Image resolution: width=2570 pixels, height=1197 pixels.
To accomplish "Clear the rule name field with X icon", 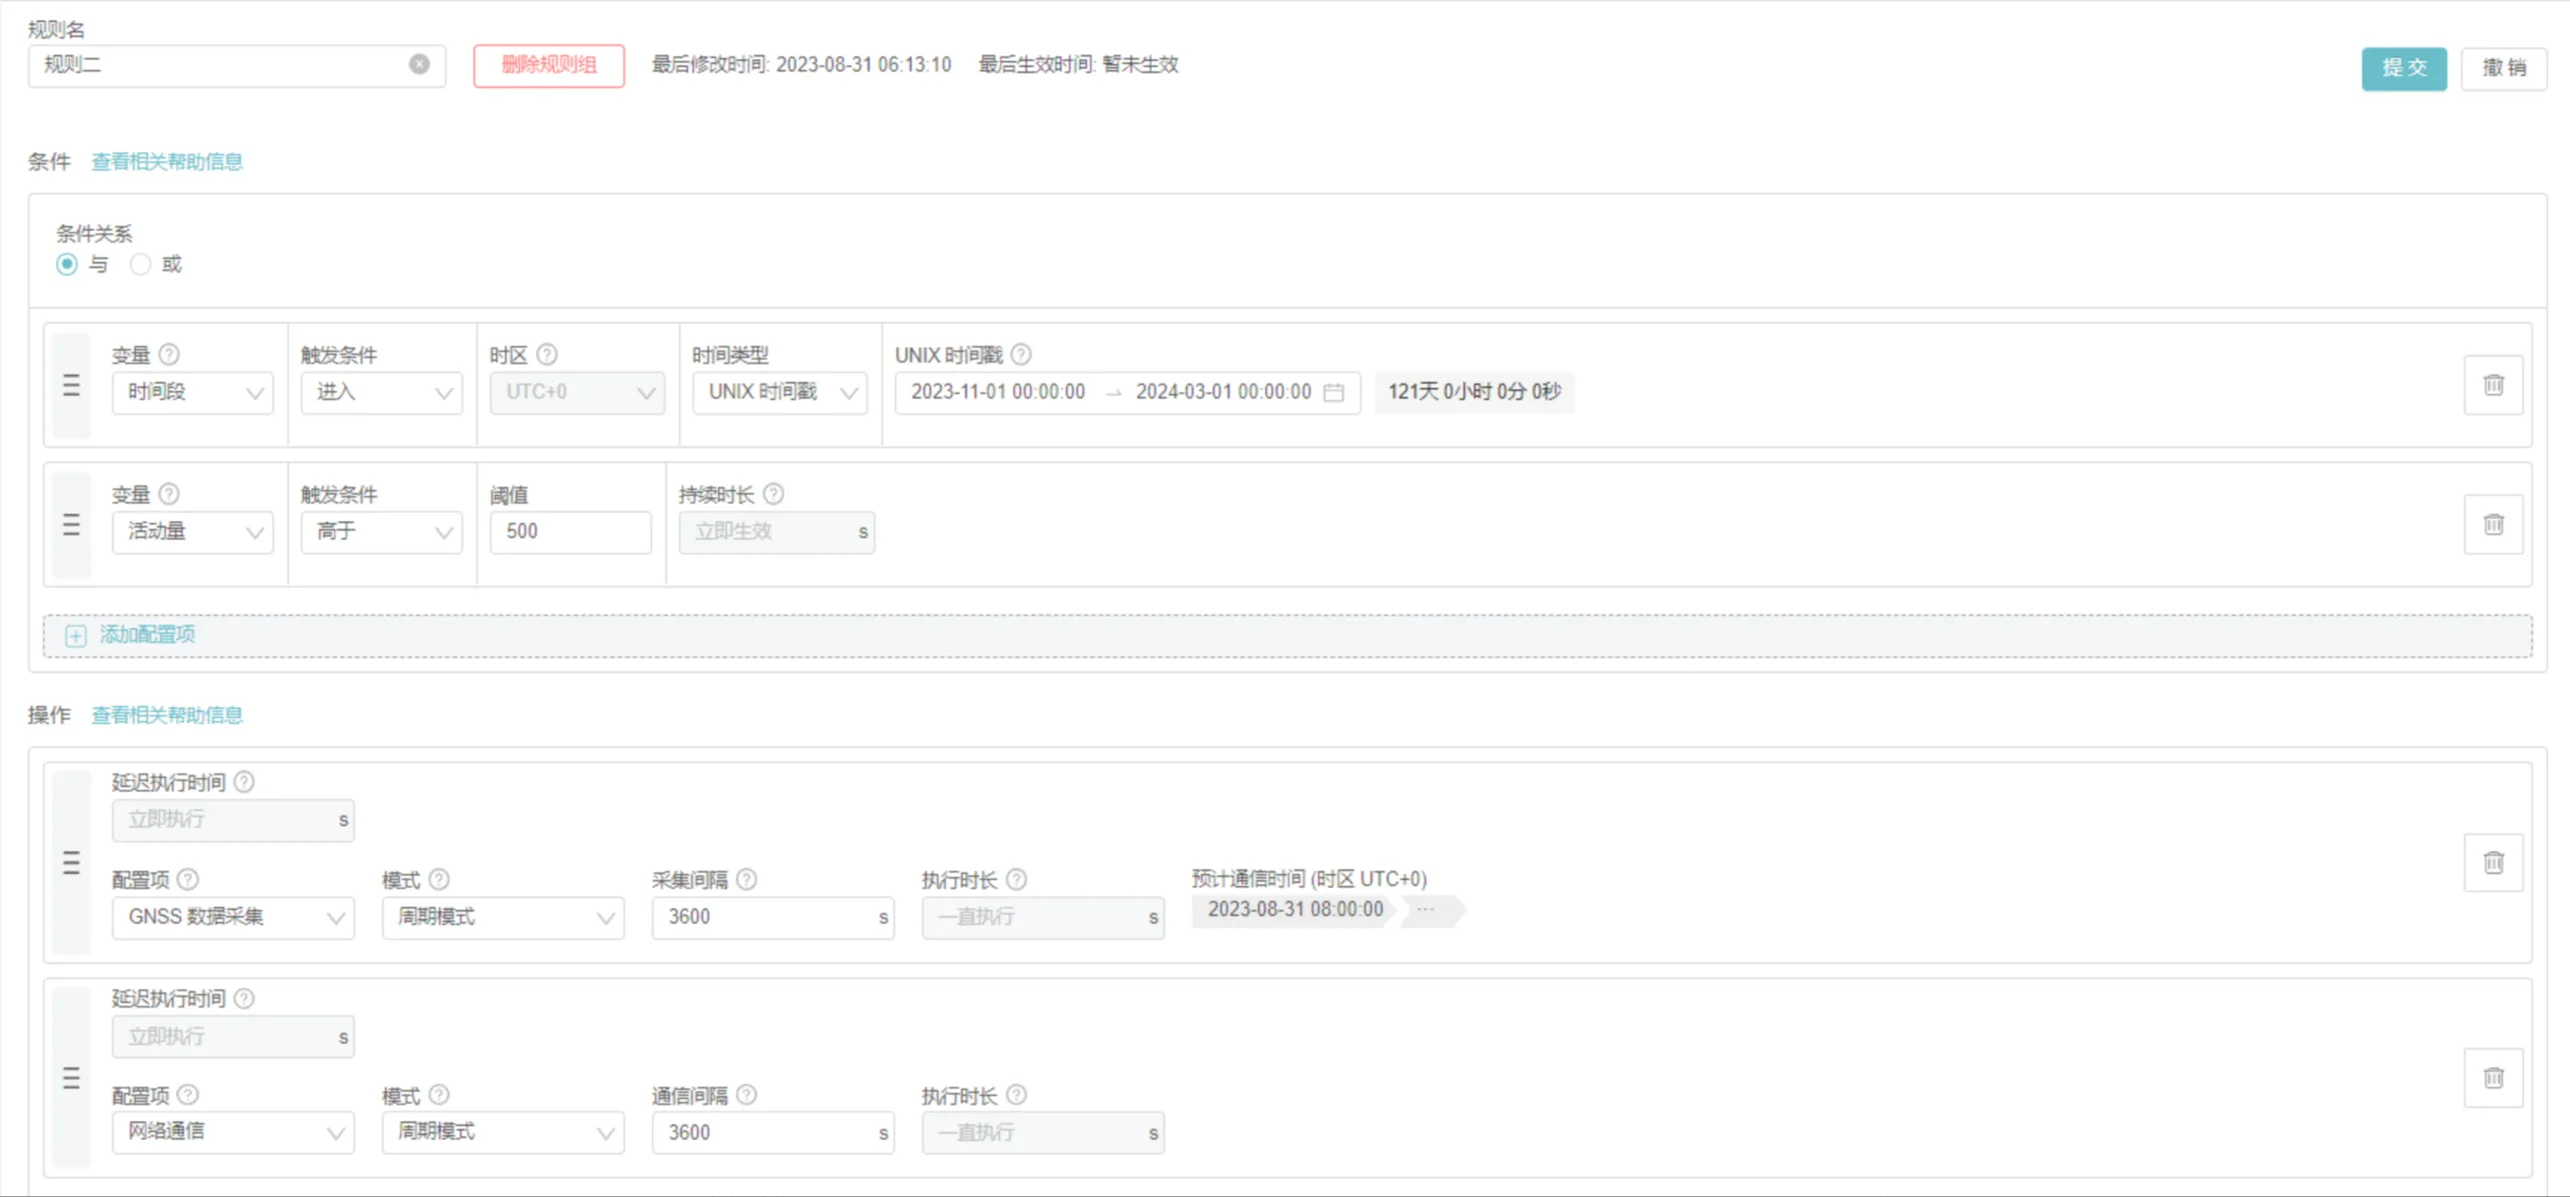I will [419, 64].
